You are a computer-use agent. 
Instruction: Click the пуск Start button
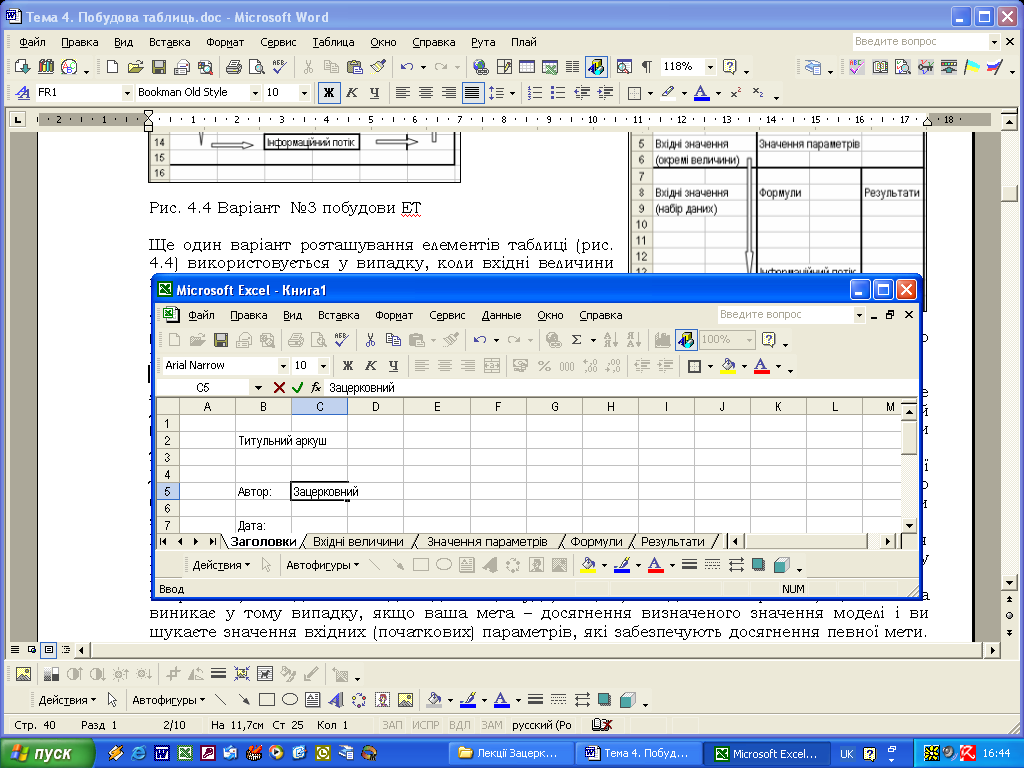point(47,754)
